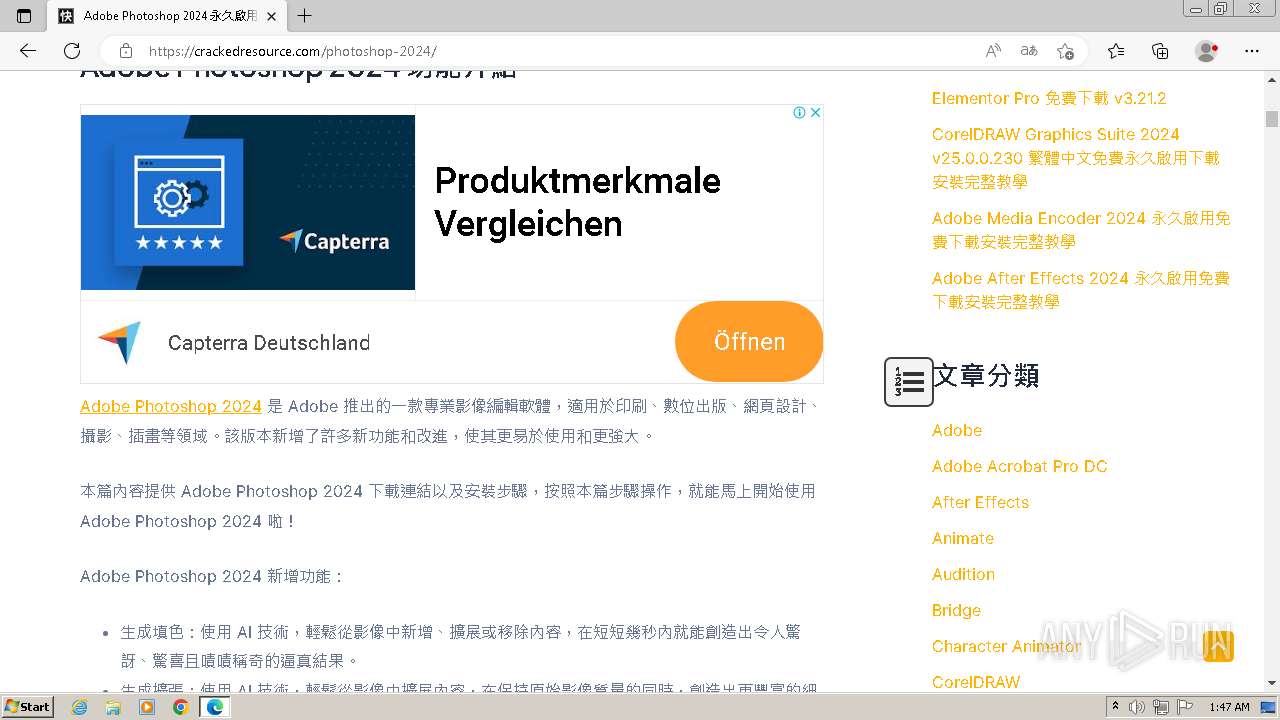Close the Capterra advertisement
The height and width of the screenshot is (720, 1280).
(x=815, y=112)
